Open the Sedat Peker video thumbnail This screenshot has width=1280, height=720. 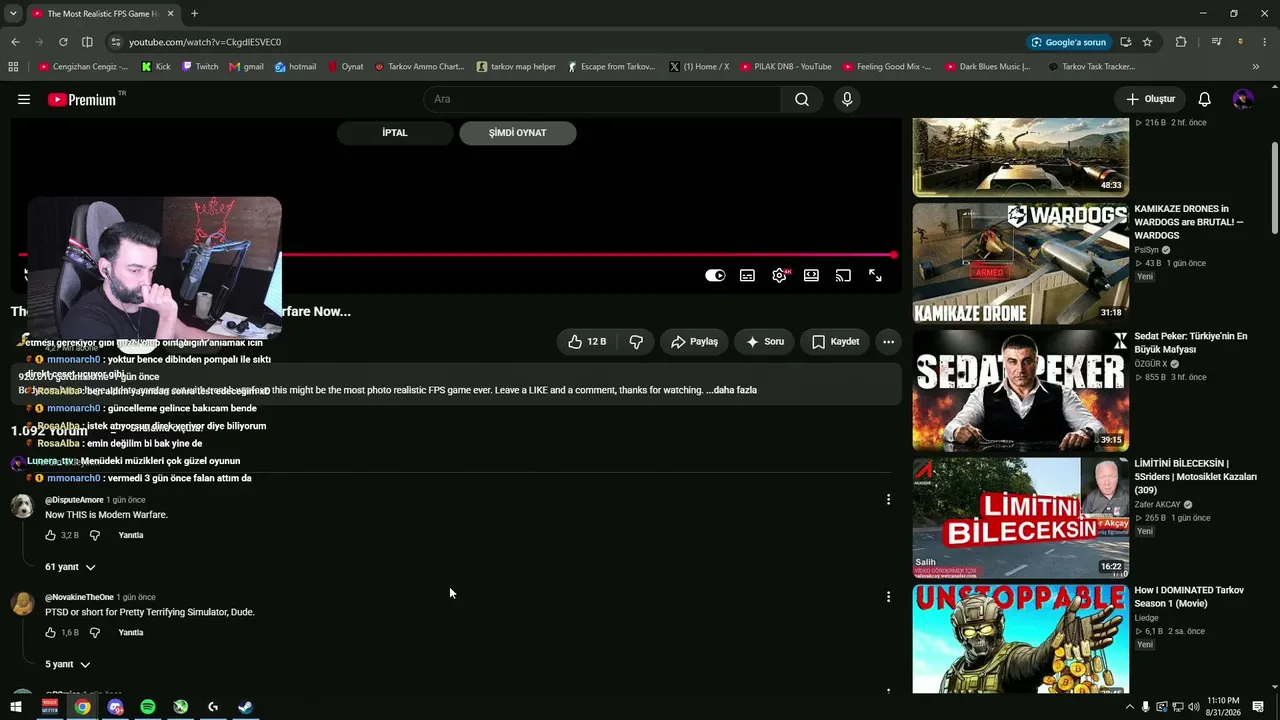(x=1020, y=391)
